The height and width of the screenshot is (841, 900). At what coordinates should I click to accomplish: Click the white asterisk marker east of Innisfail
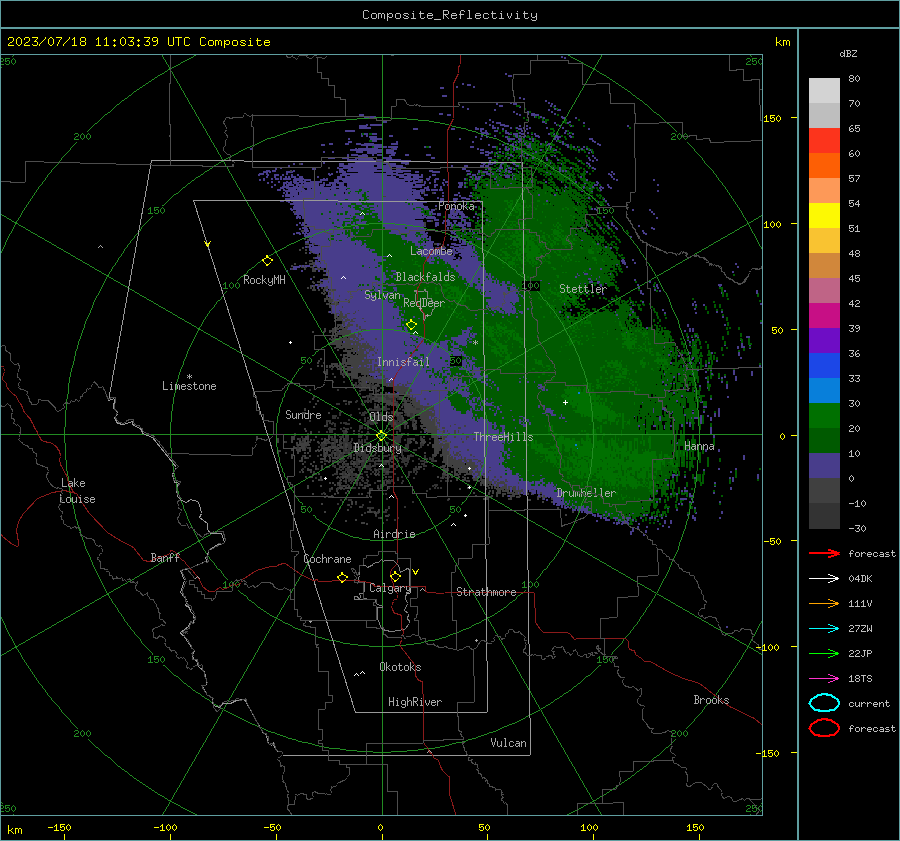coord(475,343)
